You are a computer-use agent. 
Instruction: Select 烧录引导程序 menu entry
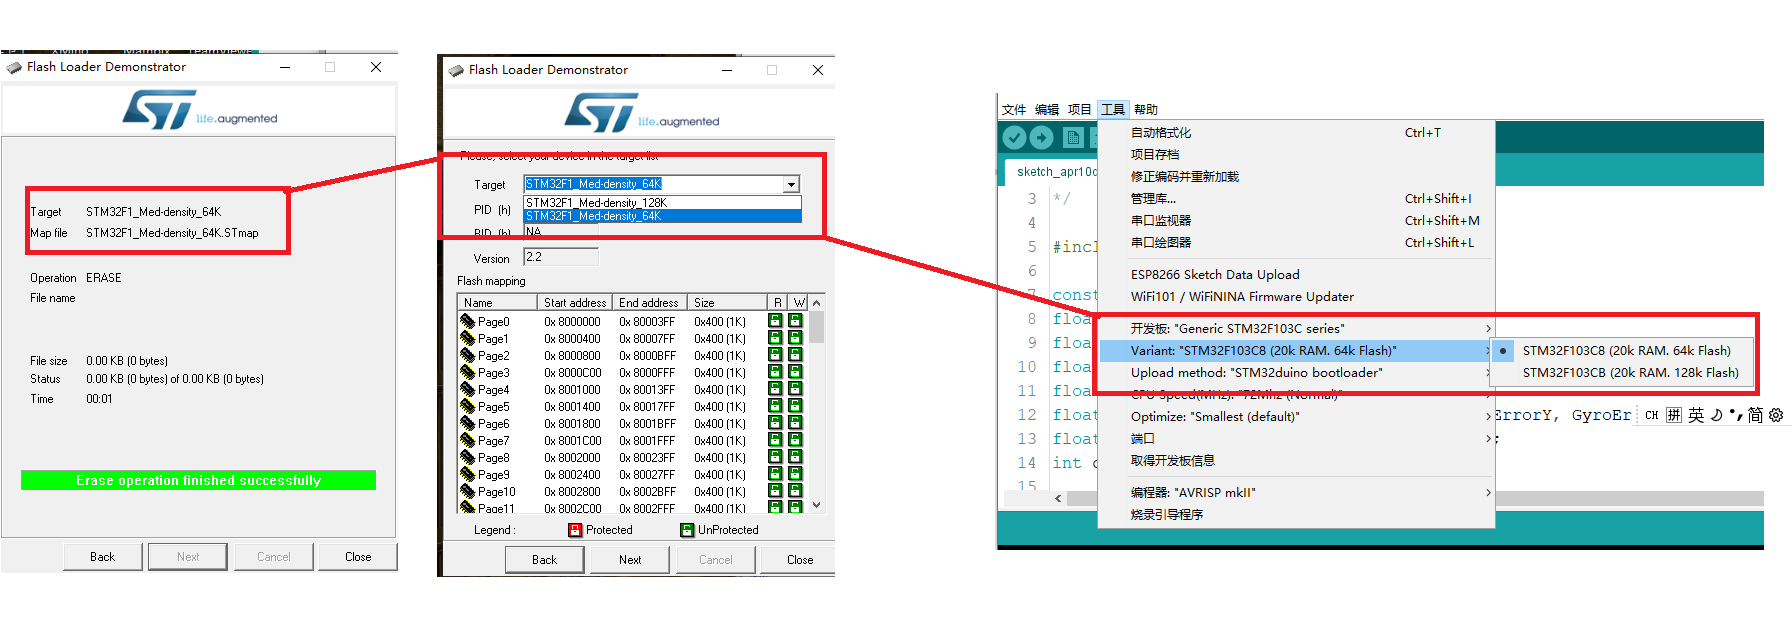(1296, 515)
